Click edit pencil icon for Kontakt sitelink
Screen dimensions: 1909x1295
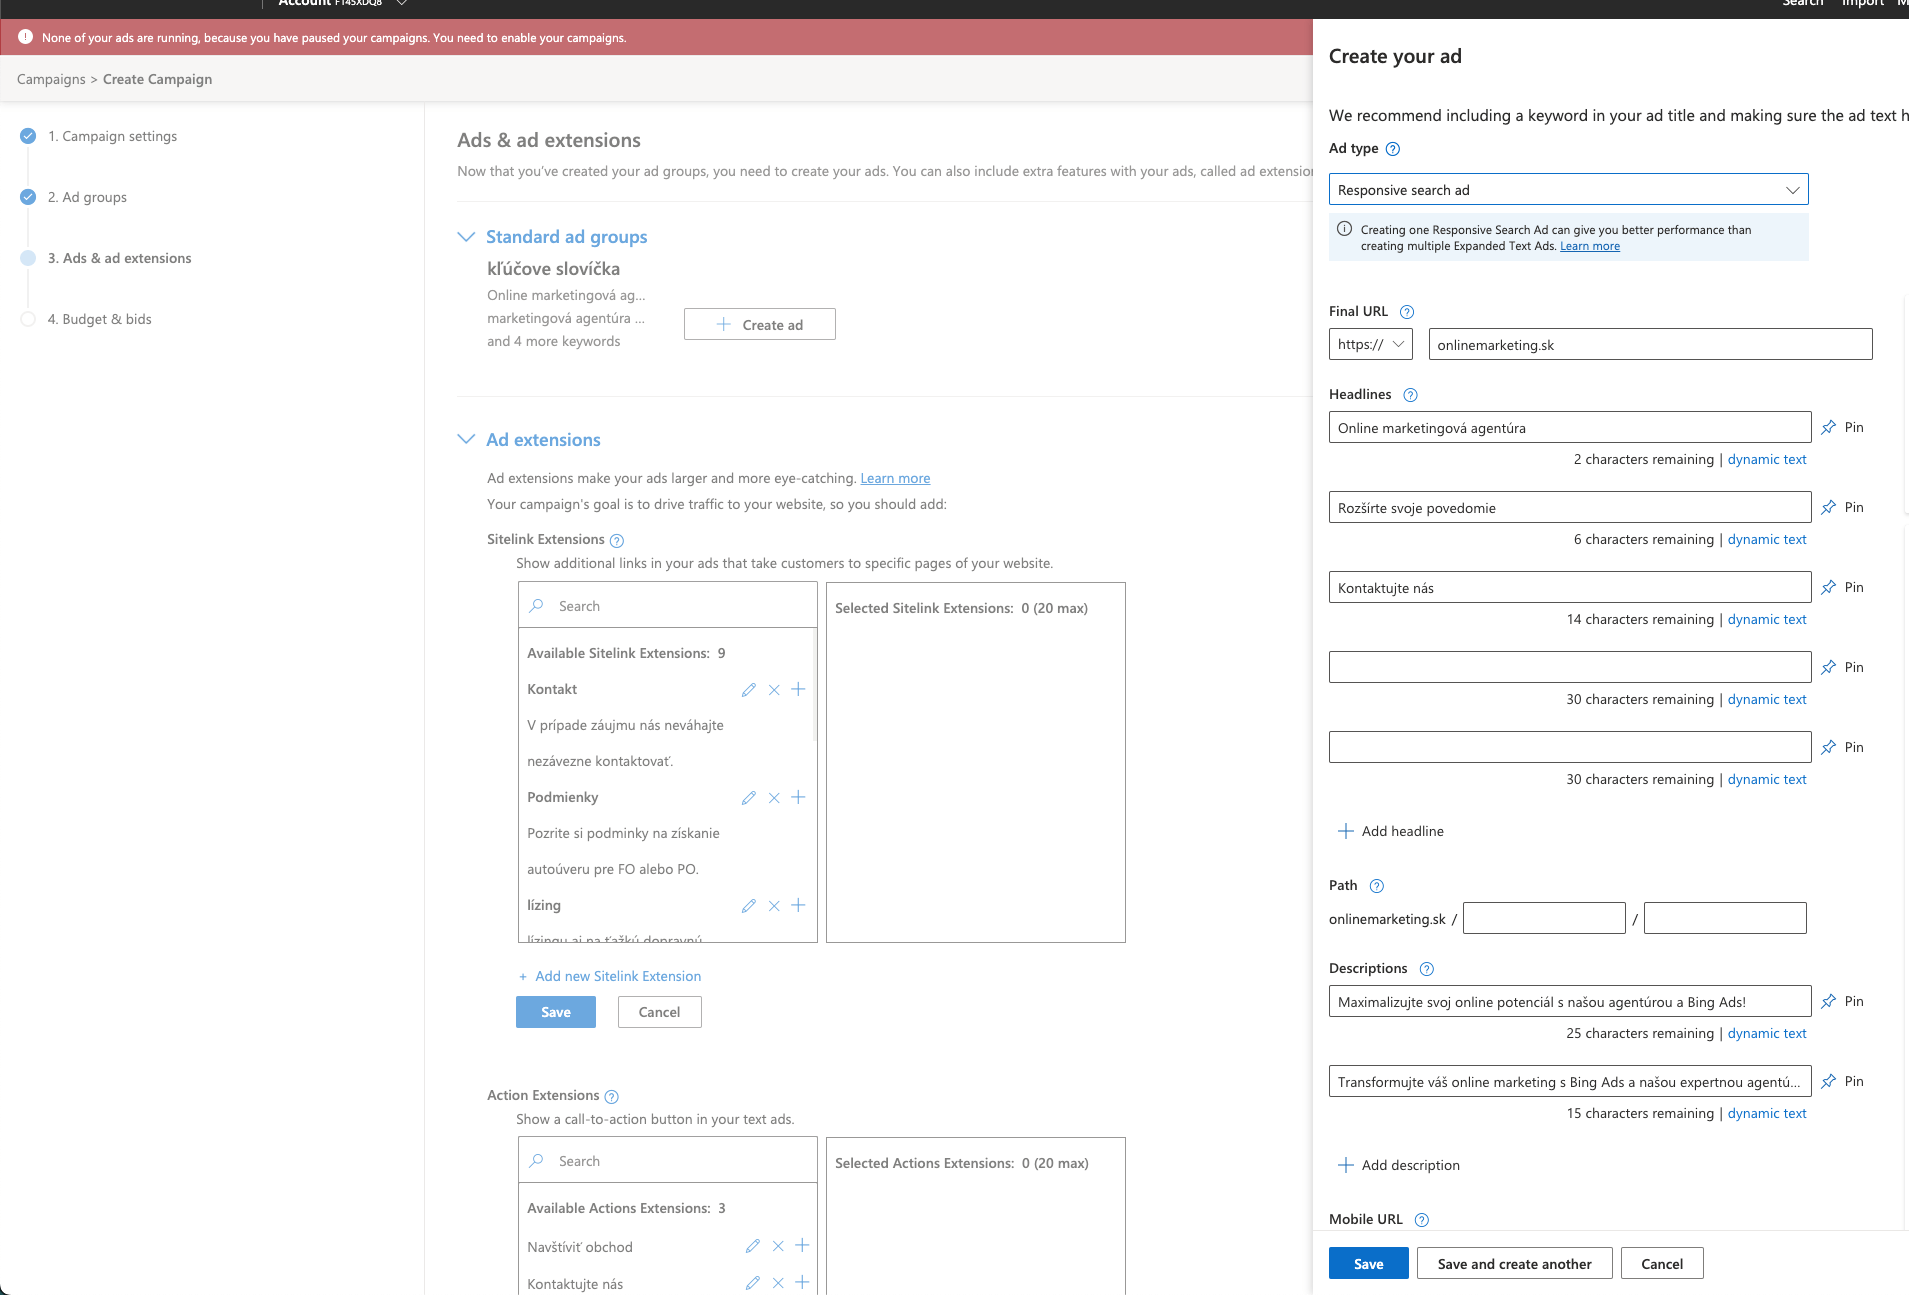pos(748,690)
